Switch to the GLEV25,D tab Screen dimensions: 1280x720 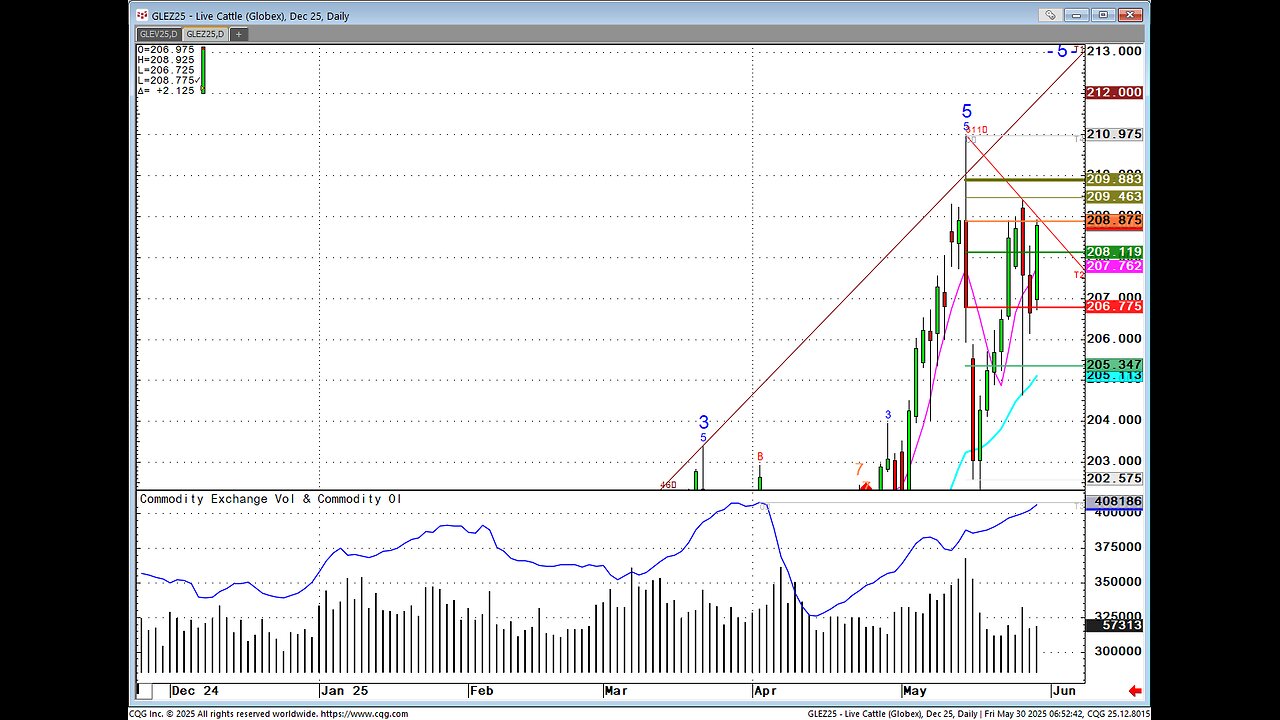point(158,34)
